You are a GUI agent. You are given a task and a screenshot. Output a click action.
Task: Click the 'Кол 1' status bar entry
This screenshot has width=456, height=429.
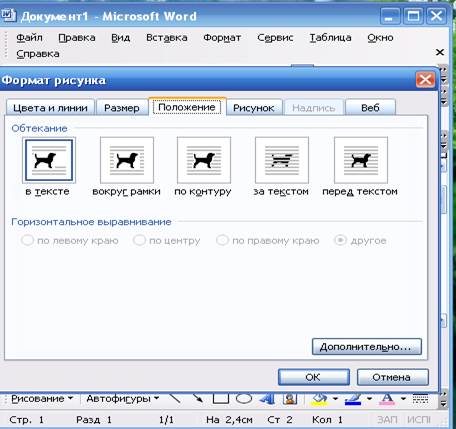(x=327, y=420)
